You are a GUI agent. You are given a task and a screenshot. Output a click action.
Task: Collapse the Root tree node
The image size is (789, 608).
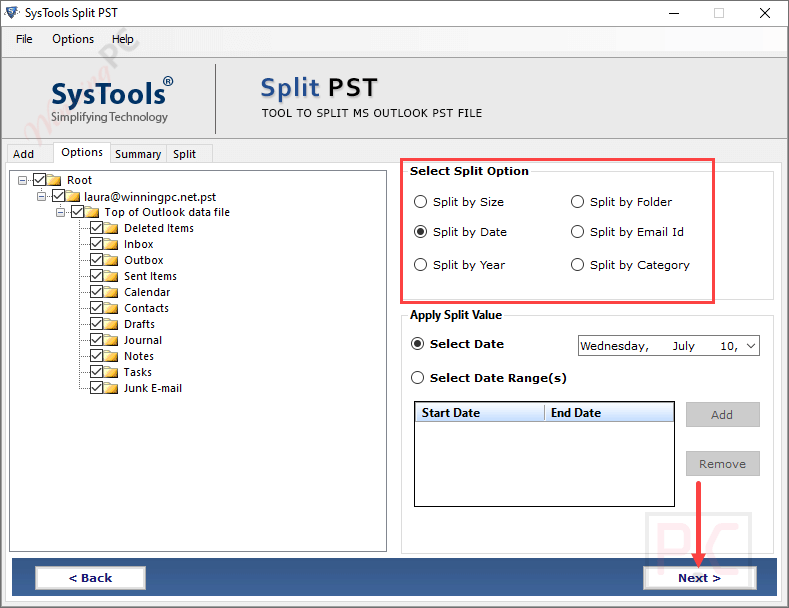click(22, 180)
